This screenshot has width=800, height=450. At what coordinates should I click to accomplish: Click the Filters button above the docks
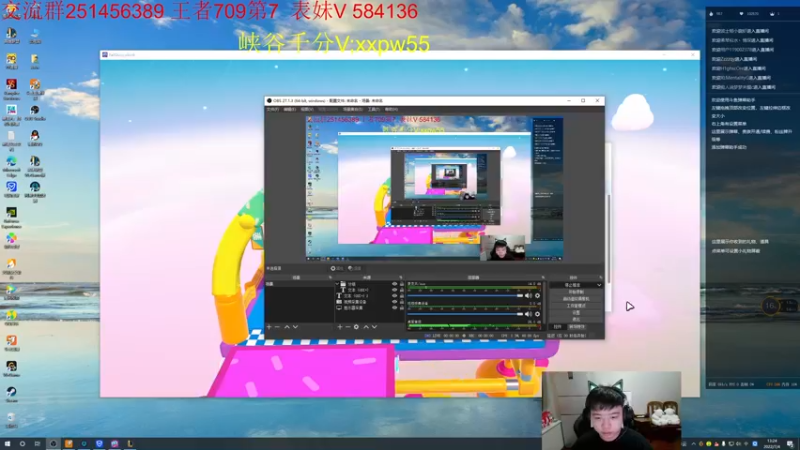pyautogui.click(x=355, y=268)
